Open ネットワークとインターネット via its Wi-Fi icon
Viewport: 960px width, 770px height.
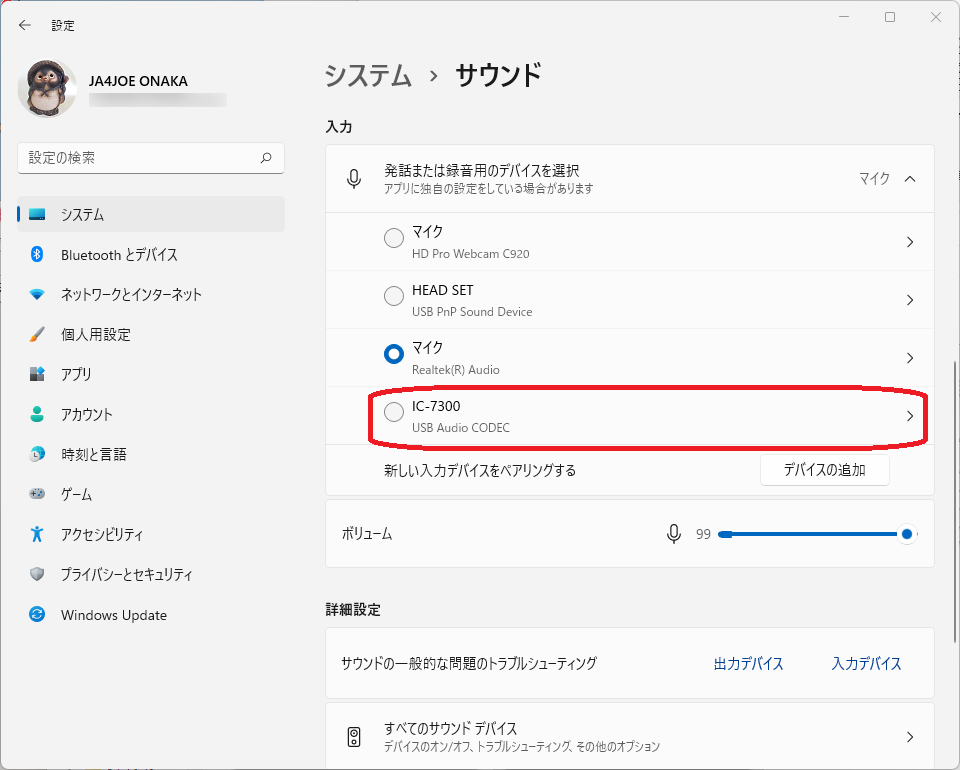pyautogui.click(x=37, y=295)
